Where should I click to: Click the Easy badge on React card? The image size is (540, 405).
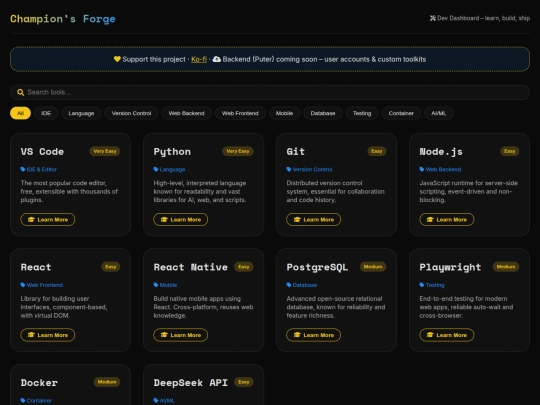111,267
